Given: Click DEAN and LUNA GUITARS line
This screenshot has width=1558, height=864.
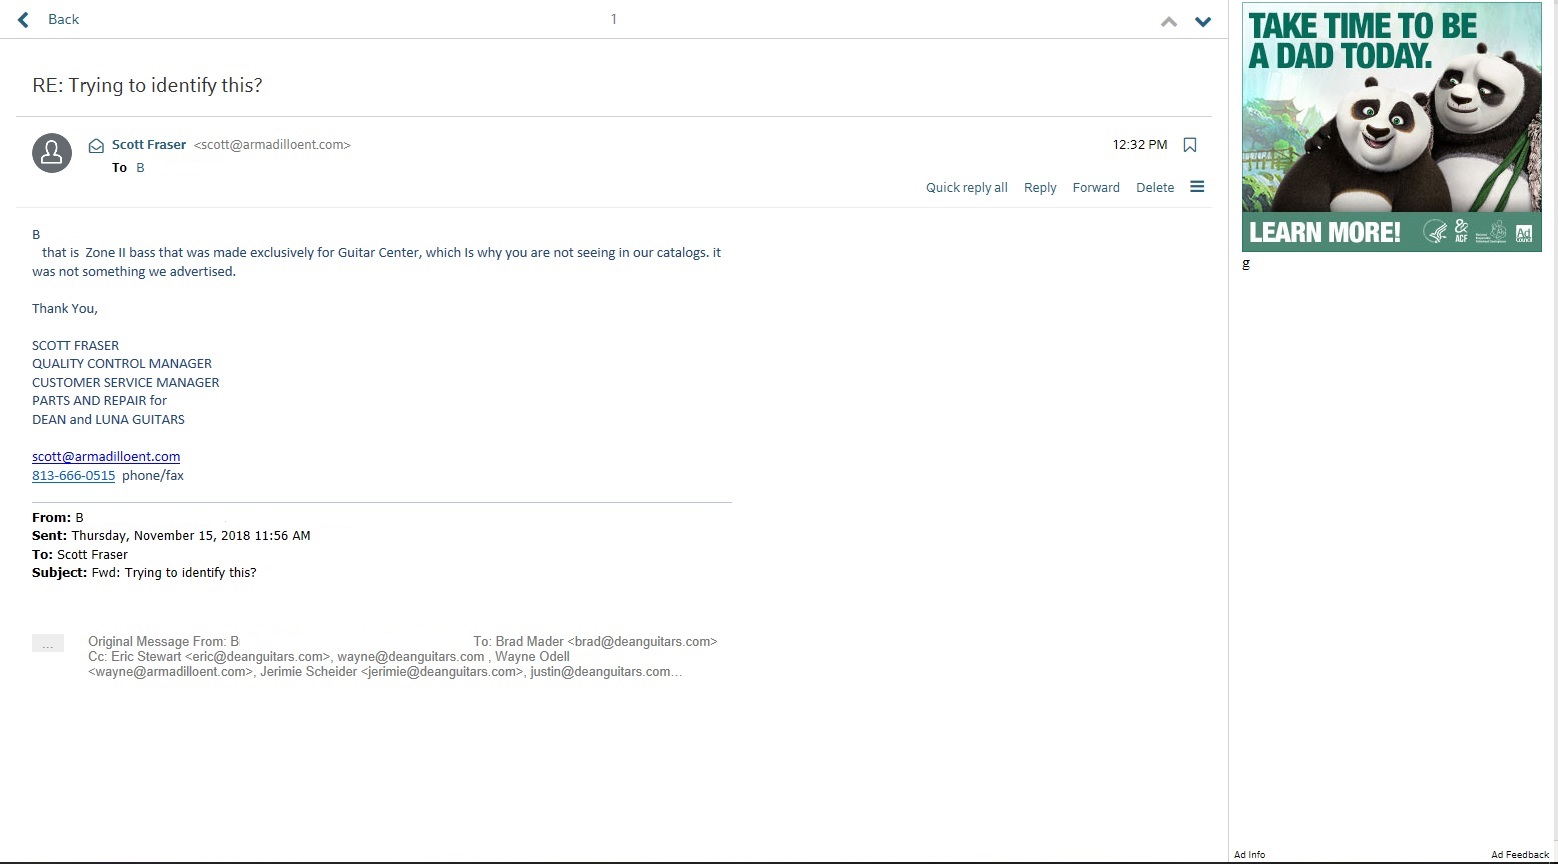Looking at the screenshot, I should pyautogui.click(x=108, y=420).
